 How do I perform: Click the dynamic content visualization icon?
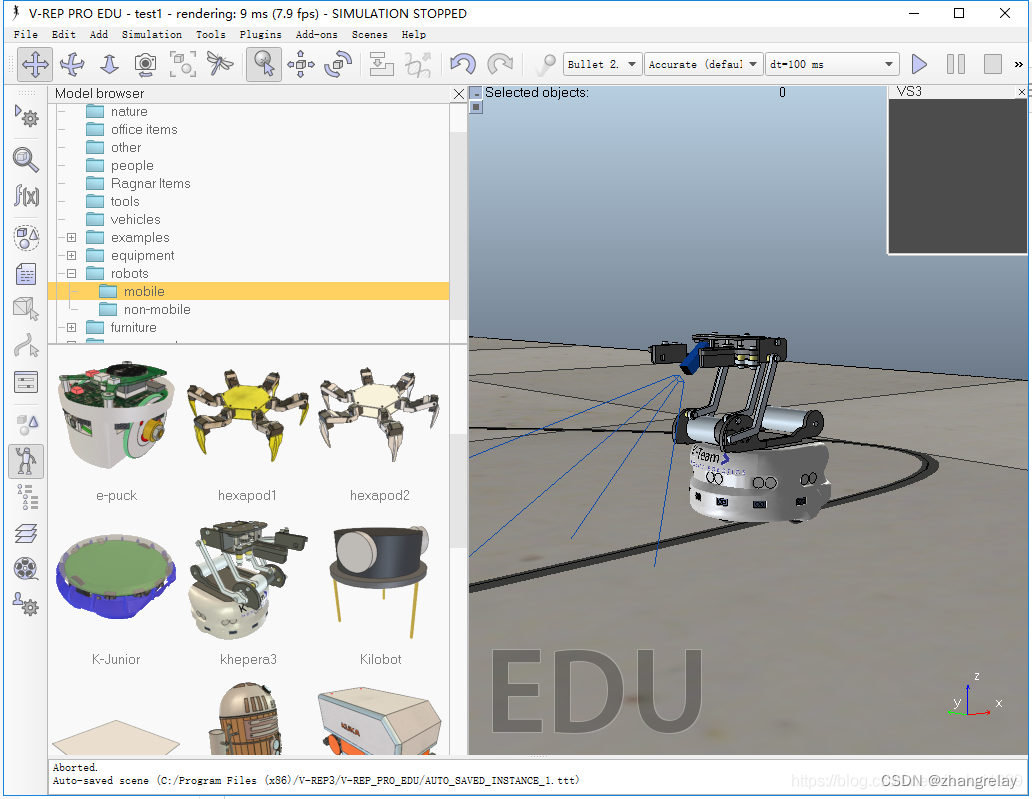point(545,64)
